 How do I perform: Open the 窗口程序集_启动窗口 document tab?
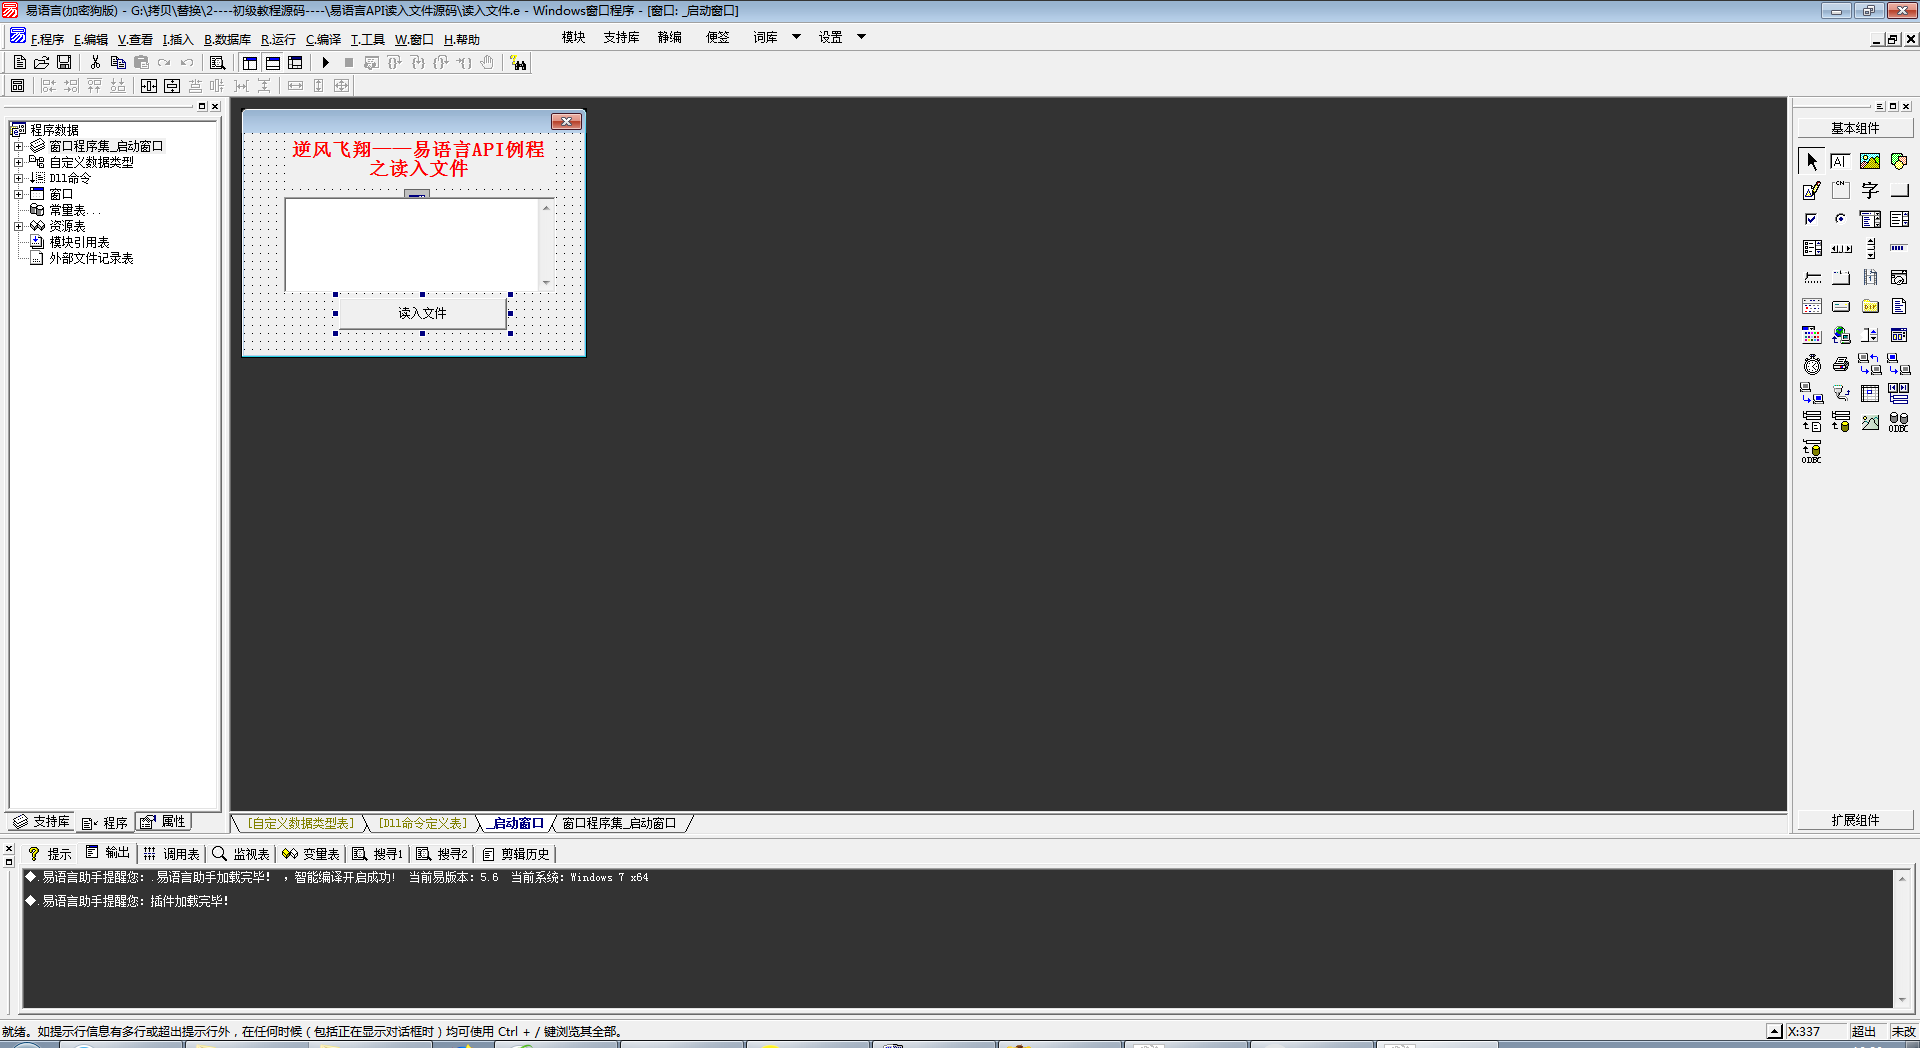tap(619, 824)
